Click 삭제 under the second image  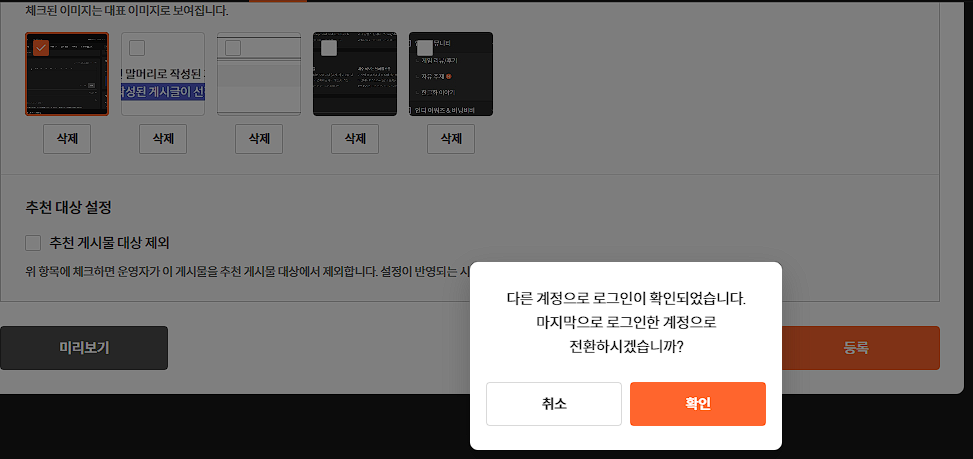[x=163, y=139]
